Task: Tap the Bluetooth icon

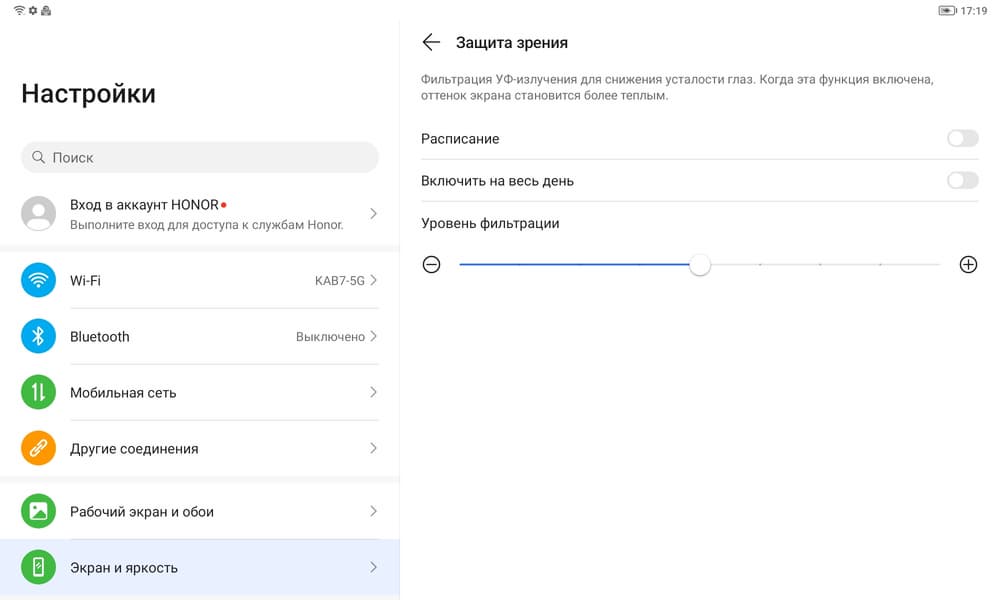Action: [38, 337]
